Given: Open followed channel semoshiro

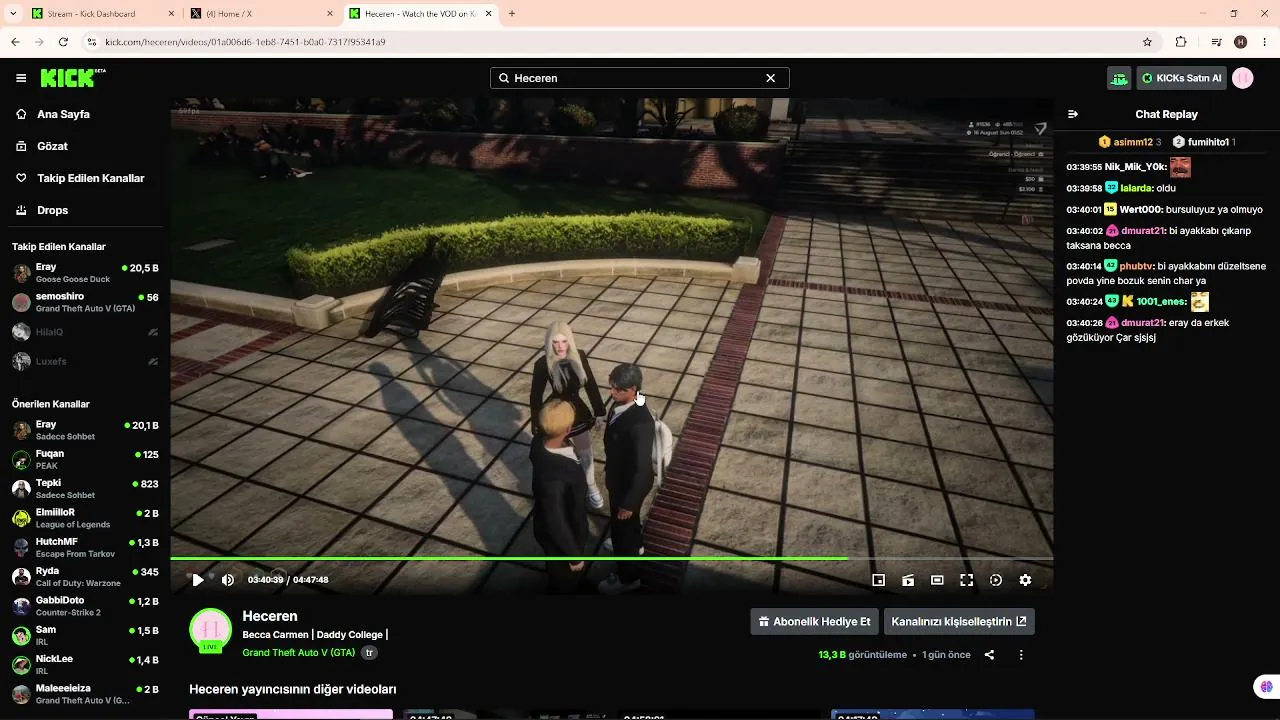Looking at the screenshot, I should pyautogui.click(x=85, y=302).
